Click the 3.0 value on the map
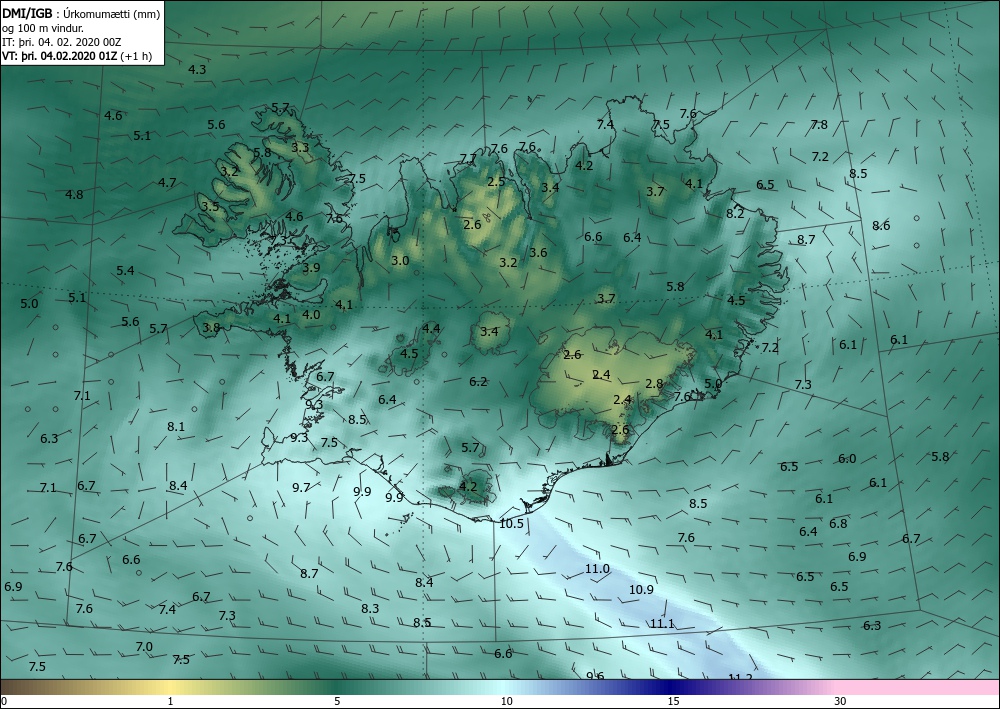Viewport: 1000px width, 709px height. click(400, 260)
